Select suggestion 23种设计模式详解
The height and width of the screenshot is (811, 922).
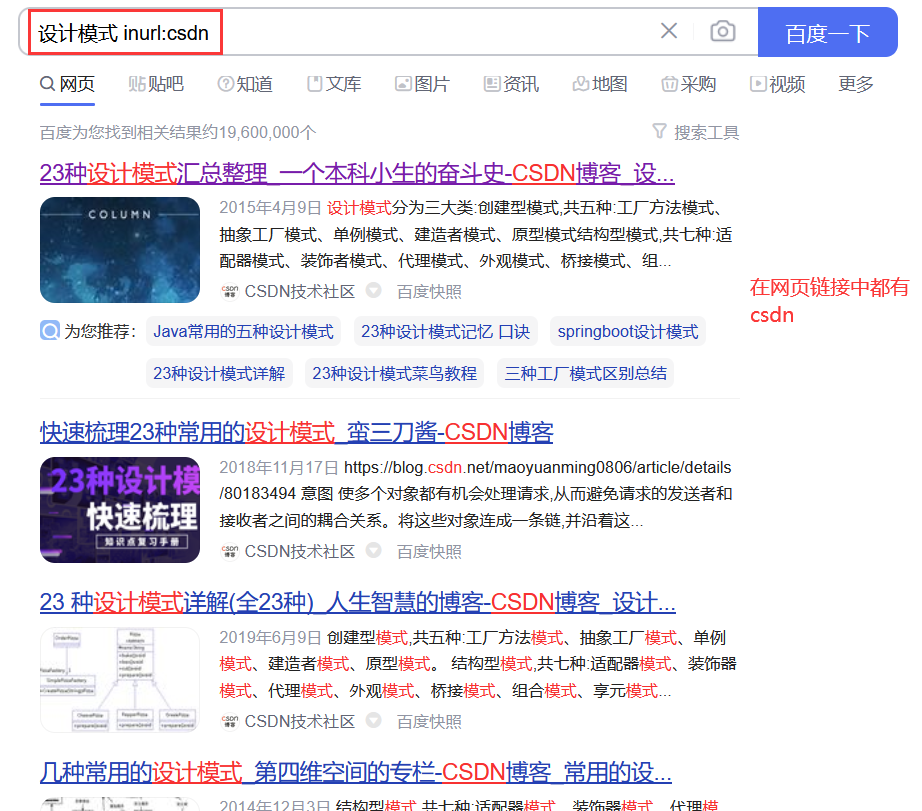[219, 373]
